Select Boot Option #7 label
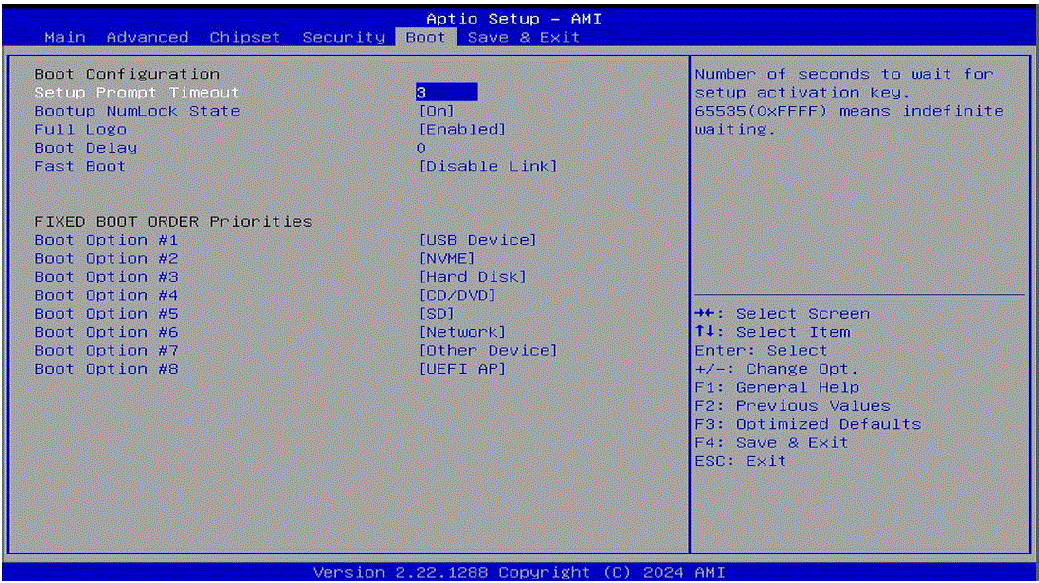The width and height of the screenshot is (1039, 583). [x=106, y=350]
